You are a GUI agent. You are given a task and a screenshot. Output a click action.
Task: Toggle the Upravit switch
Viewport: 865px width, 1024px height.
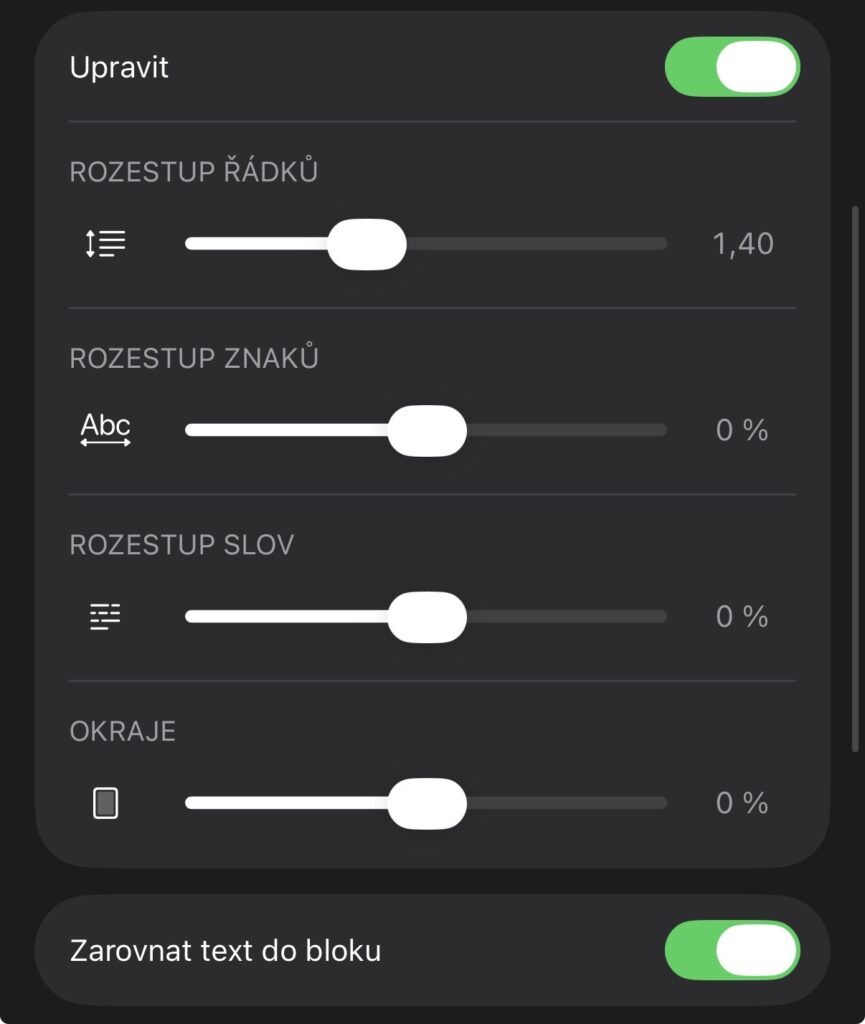tap(732, 67)
